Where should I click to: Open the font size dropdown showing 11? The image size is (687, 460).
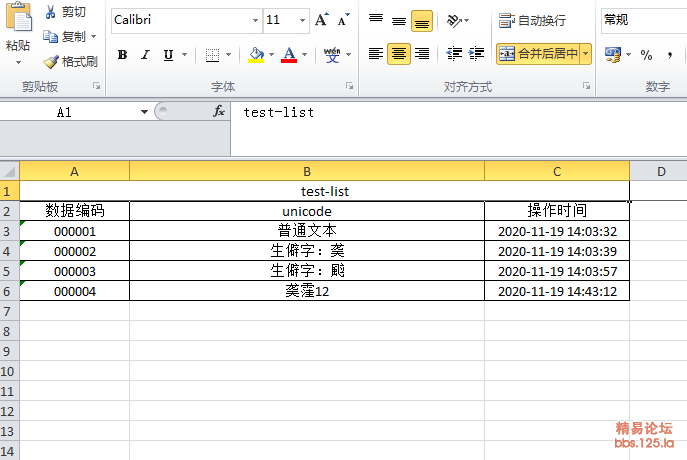pyautogui.click(x=302, y=20)
